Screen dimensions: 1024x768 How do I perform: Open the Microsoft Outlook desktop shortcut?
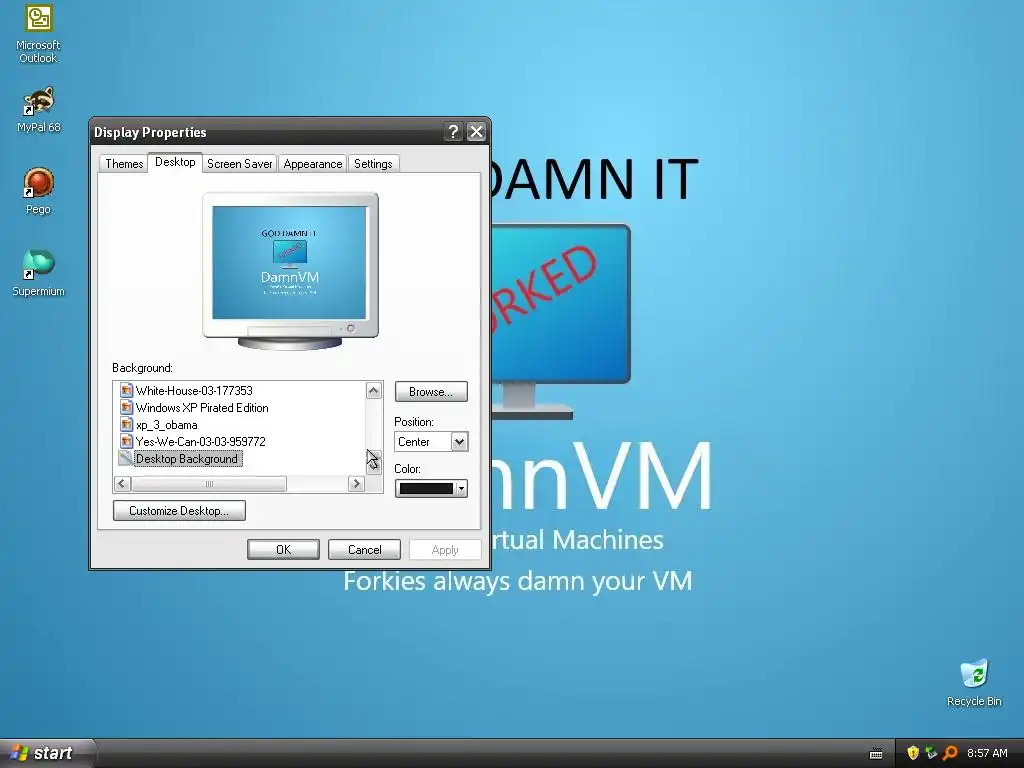tap(38, 34)
